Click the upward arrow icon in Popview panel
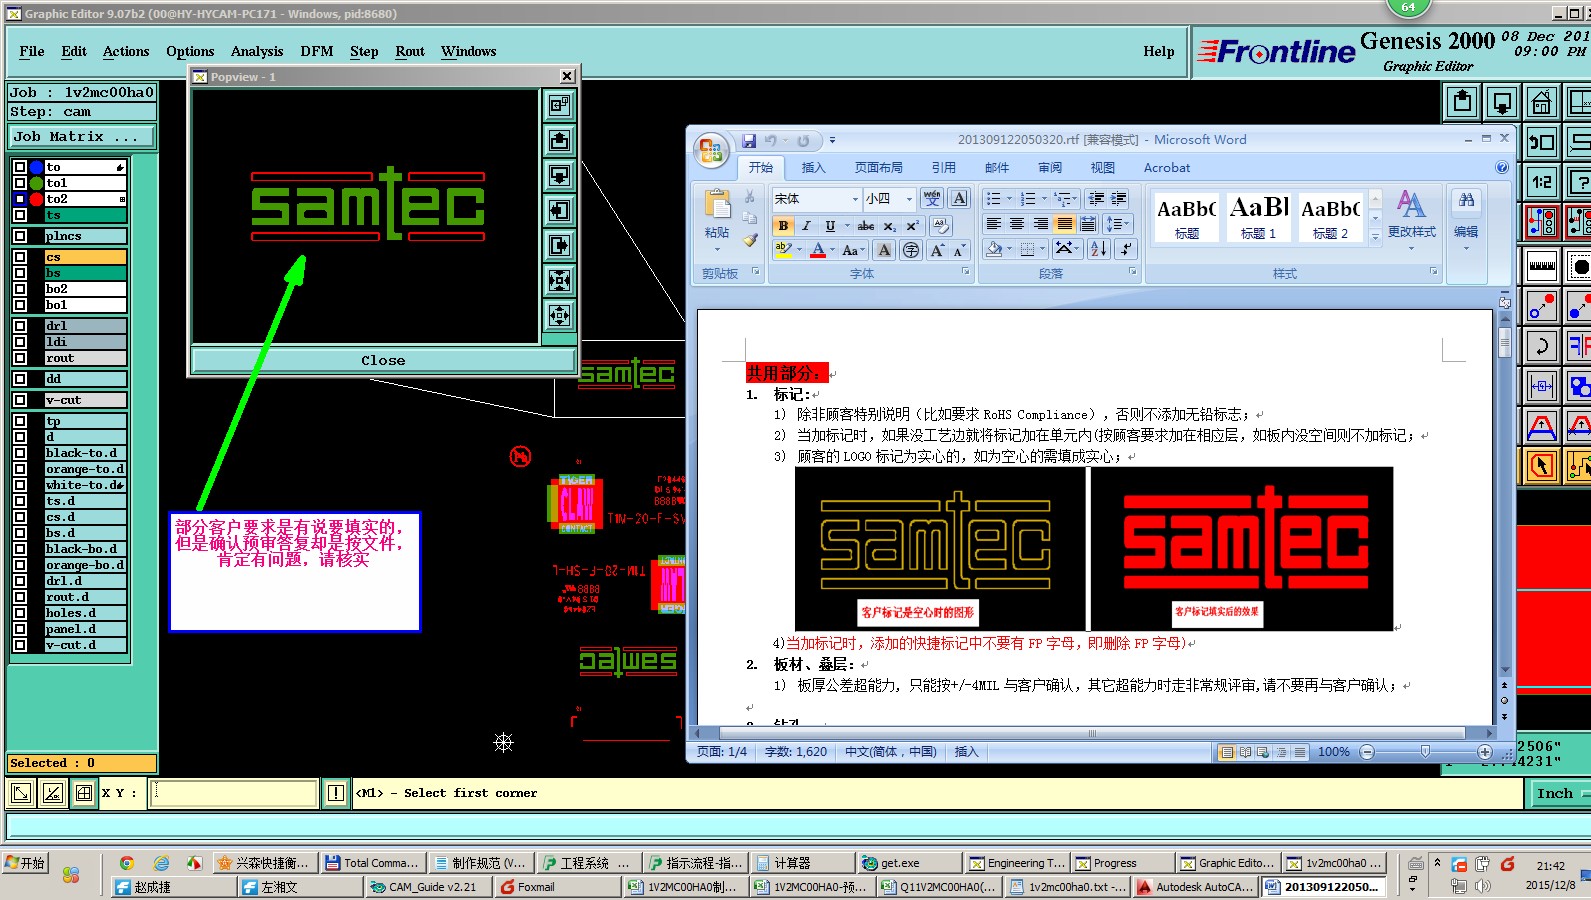Viewport: 1591px width, 900px height. 559,140
